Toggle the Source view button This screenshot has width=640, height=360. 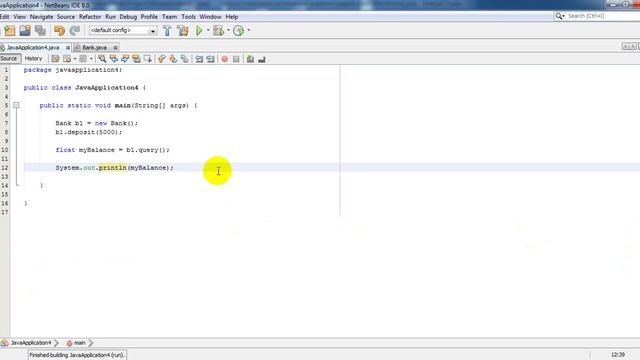(9, 59)
